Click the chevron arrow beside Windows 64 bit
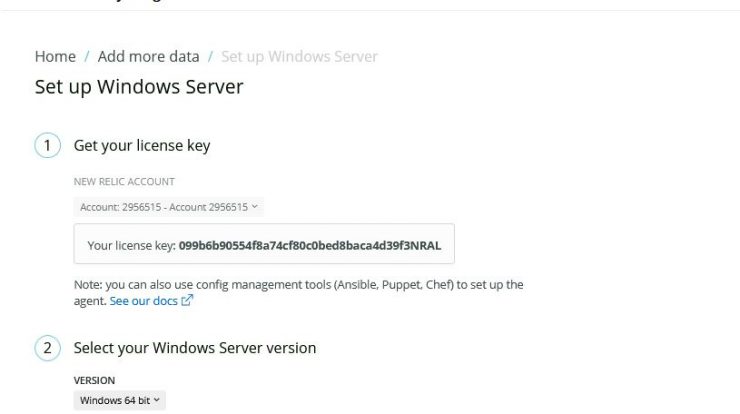The image size is (740, 414). (157, 400)
